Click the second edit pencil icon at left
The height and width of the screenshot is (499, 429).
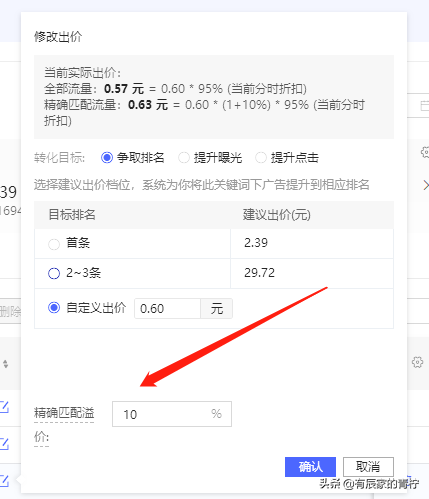(x=4, y=444)
